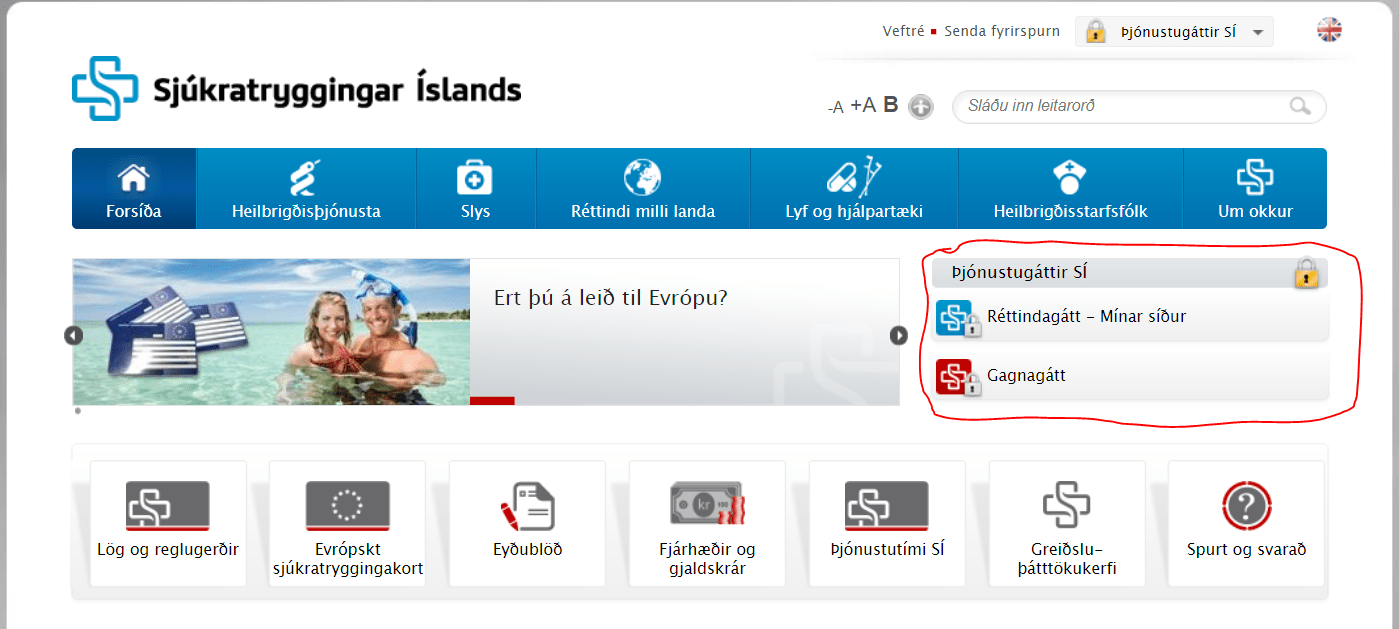Viewport: 1399px width, 629px height.
Task: Click the Spurt og svarað question icon
Action: (x=1246, y=506)
